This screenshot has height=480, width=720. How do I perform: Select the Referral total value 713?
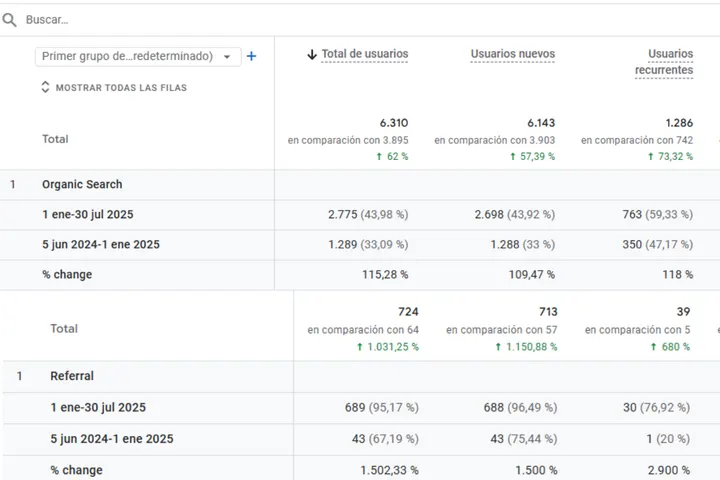pos(548,312)
